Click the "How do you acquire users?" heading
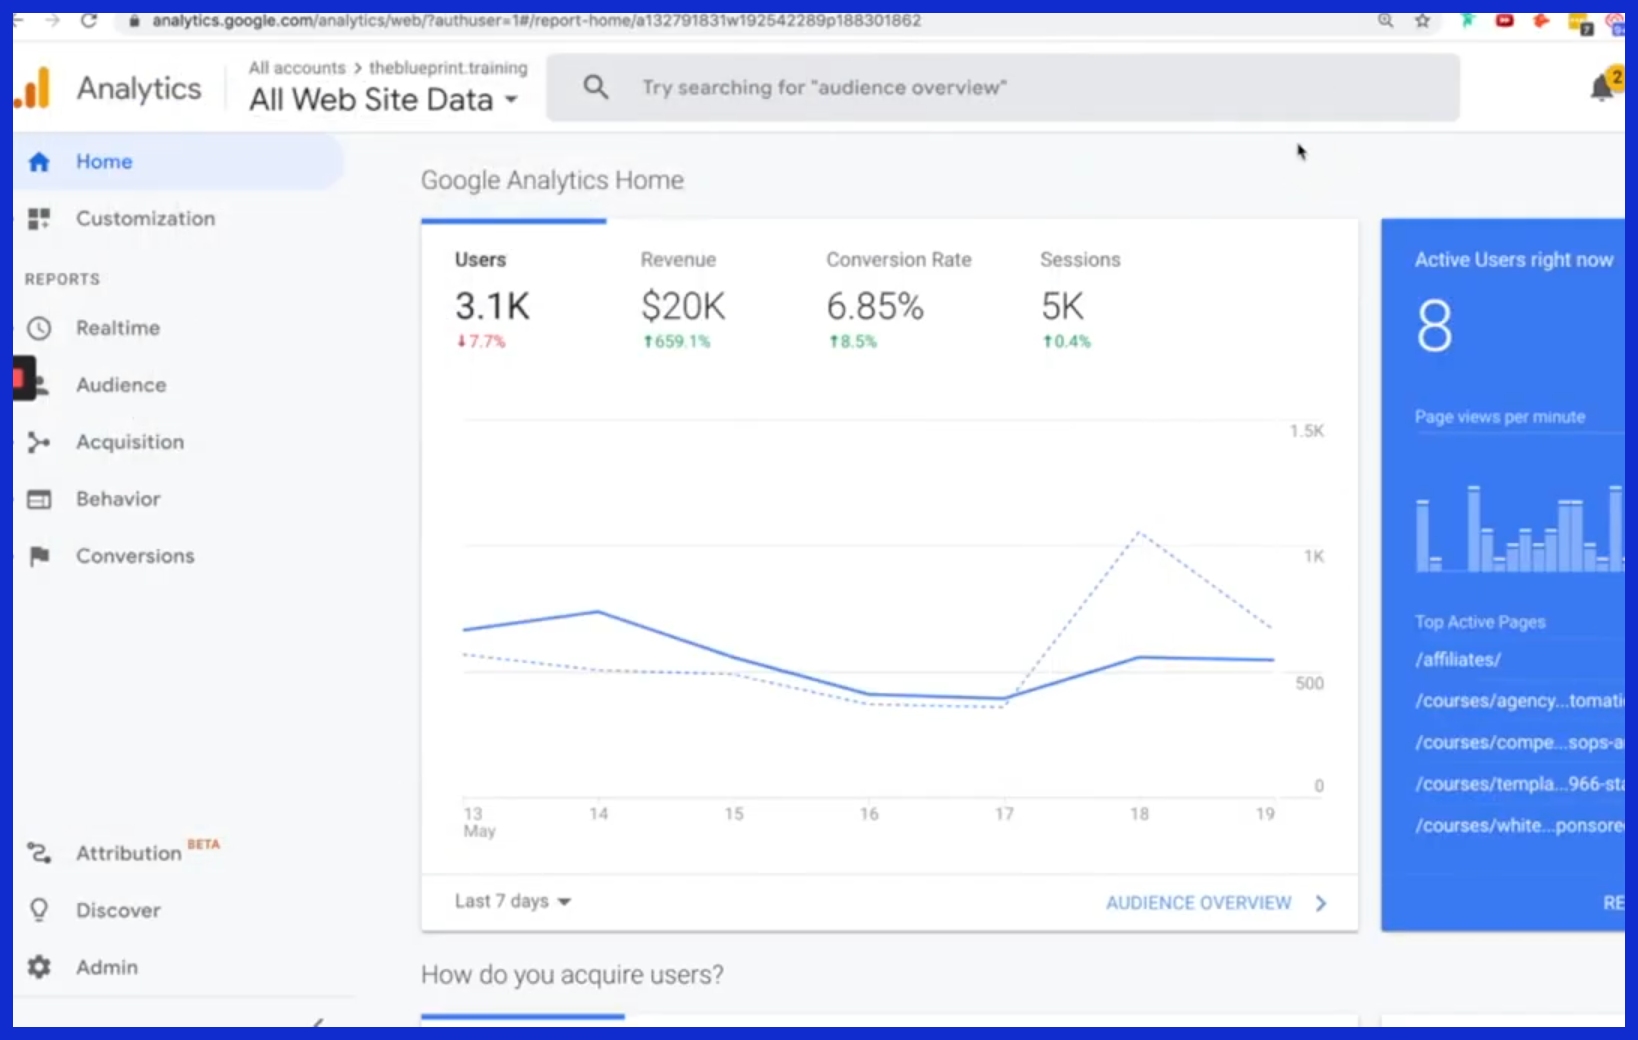This screenshot has width=1638, height=1040. [x=572, y=975]
